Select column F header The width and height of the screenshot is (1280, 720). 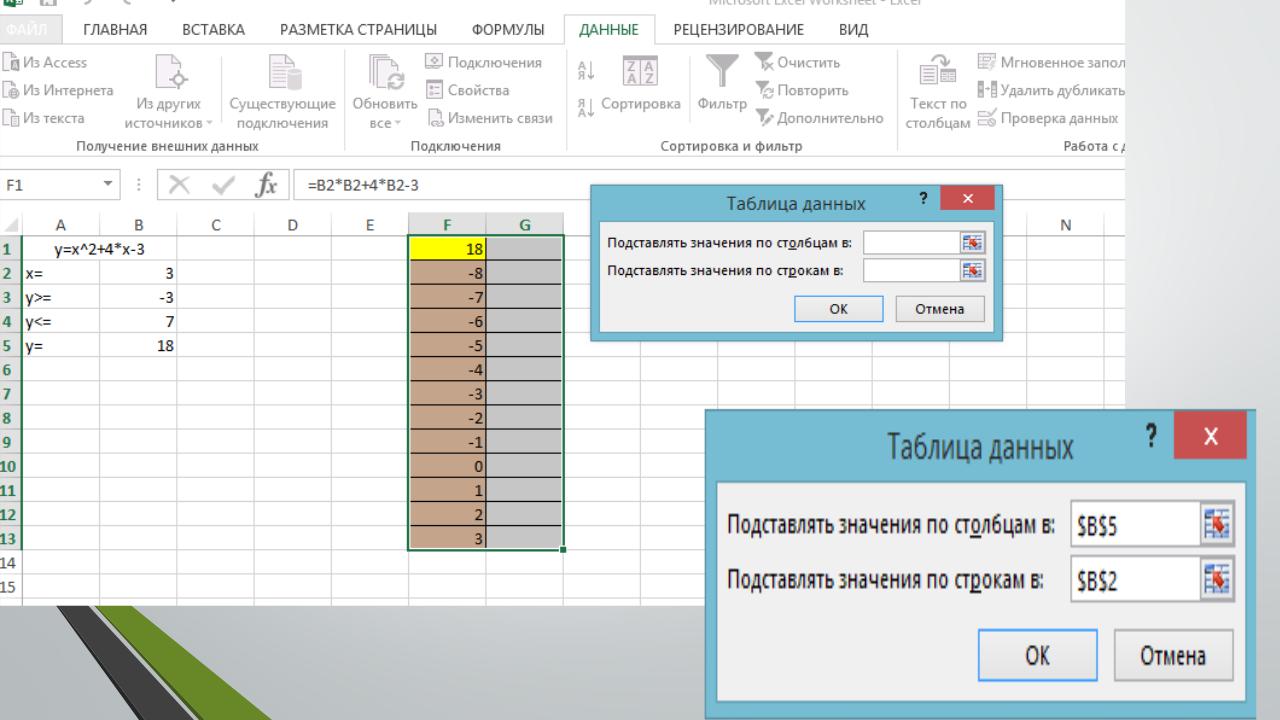447,225
